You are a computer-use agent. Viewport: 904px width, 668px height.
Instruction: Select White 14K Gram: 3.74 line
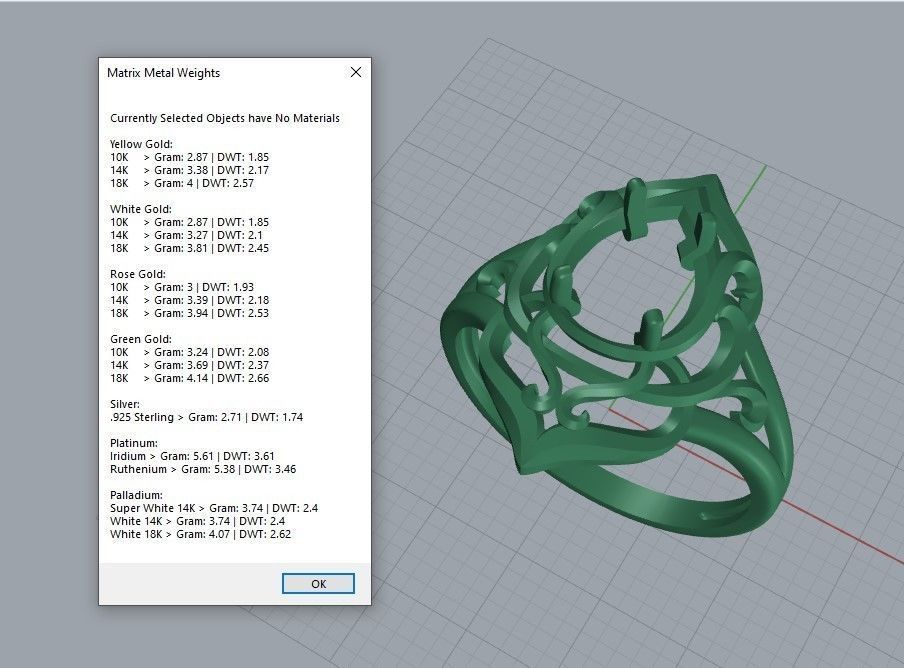tap(197, 522)
